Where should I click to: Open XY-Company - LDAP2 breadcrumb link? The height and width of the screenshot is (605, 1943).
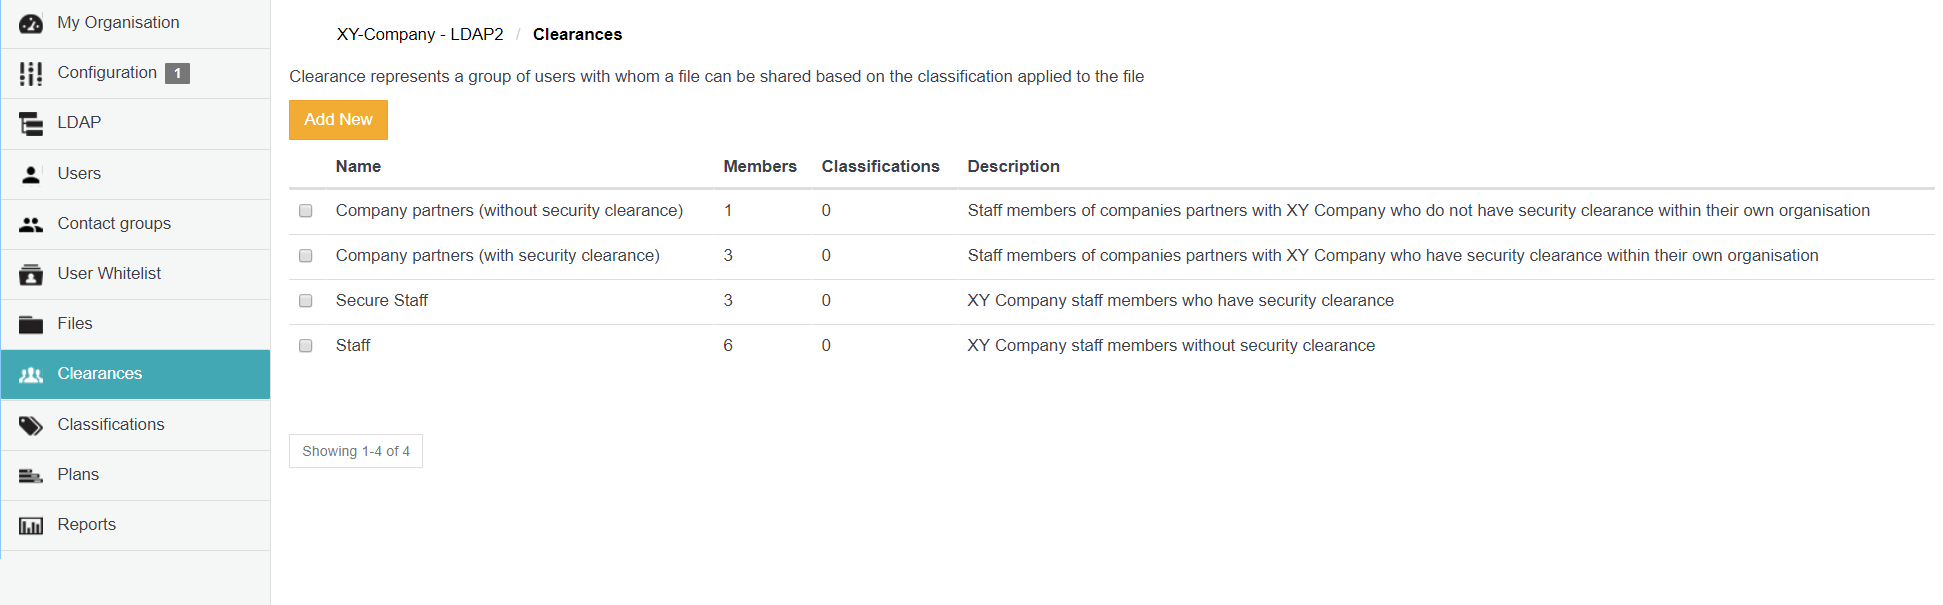pyautogui.click(x=420, y=34)
